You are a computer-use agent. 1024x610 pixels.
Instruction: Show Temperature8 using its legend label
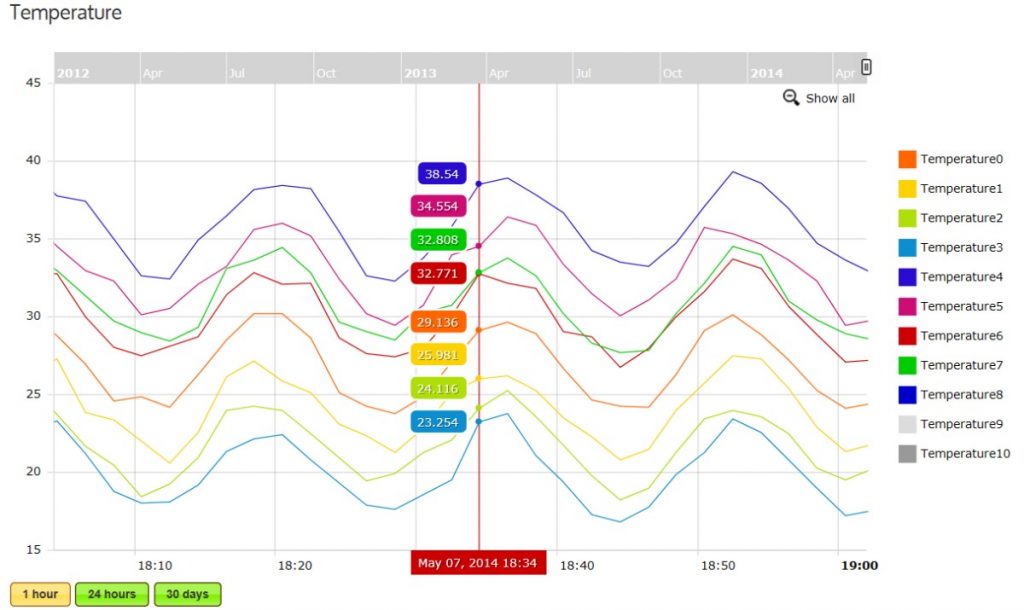pyautogui.click(x=961, y=394)
